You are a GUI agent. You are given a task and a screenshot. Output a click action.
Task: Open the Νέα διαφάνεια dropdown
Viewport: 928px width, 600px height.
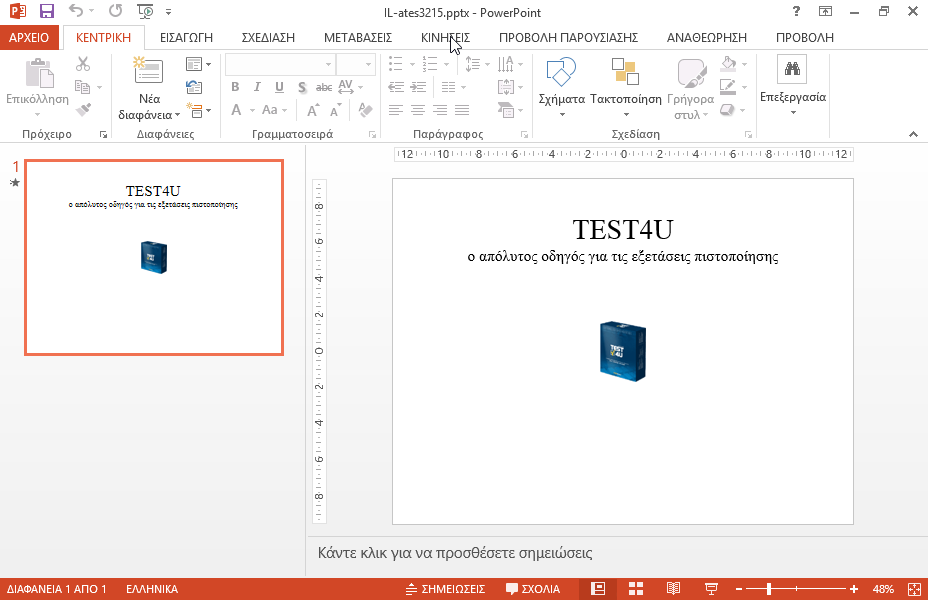tap(149, 107)
